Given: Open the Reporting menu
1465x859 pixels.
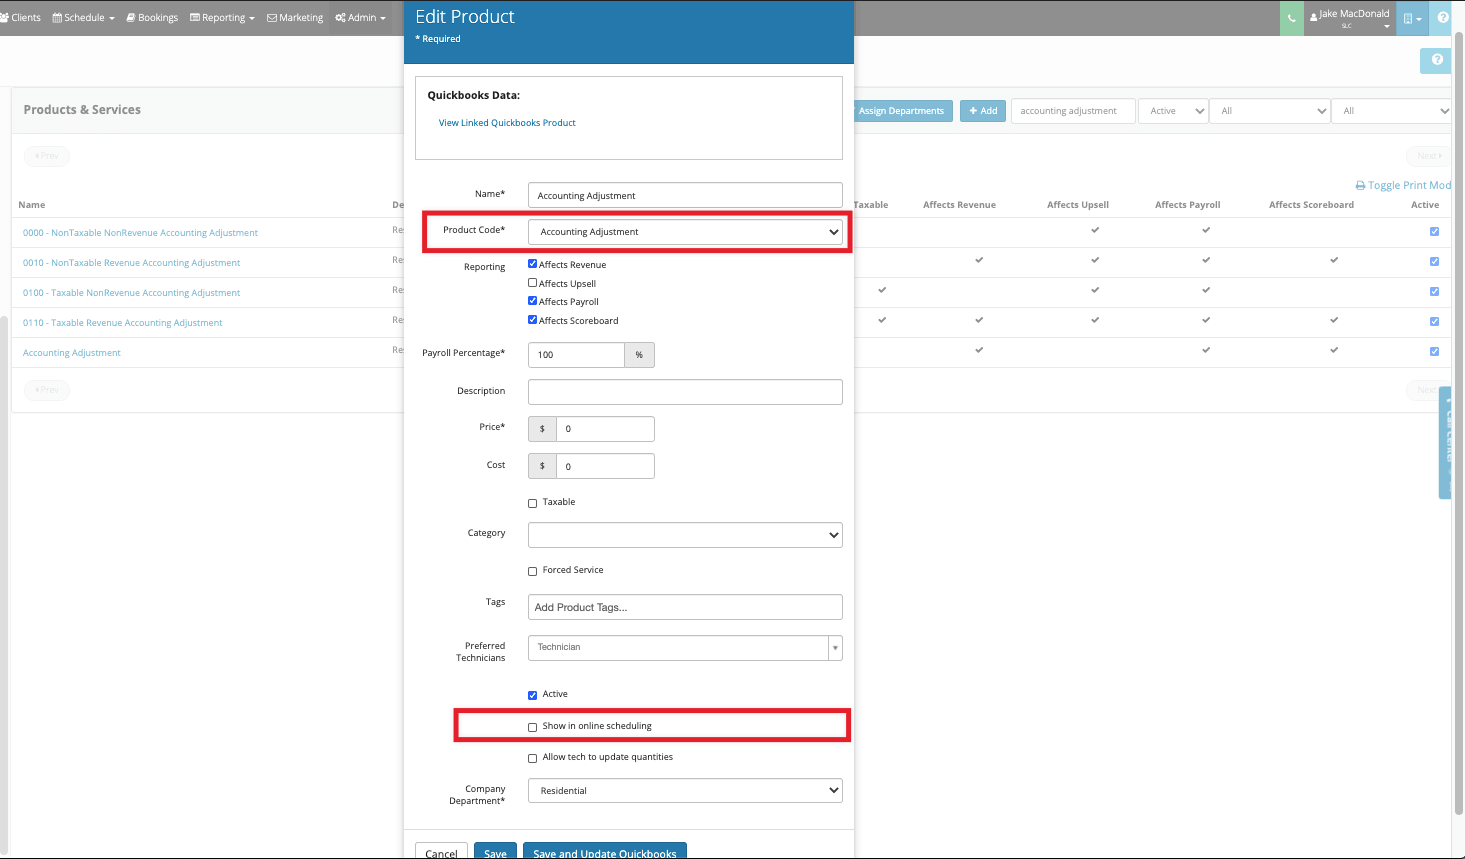Looking at the screenshot, I should [222, 18].
